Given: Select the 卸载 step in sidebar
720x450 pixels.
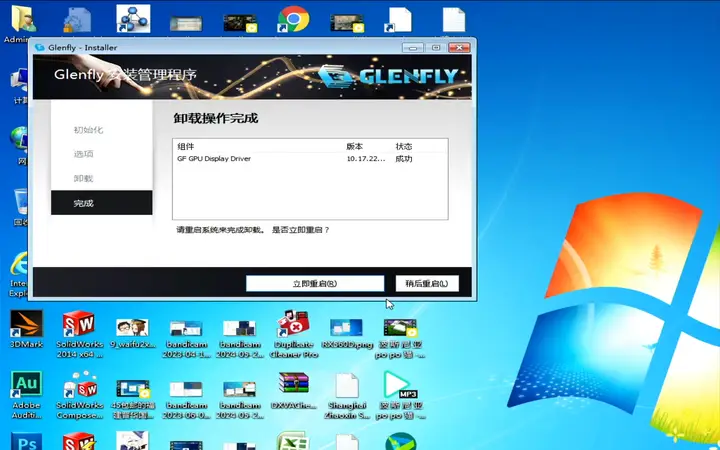Looking at the screenshot, I should pos(84,178).
